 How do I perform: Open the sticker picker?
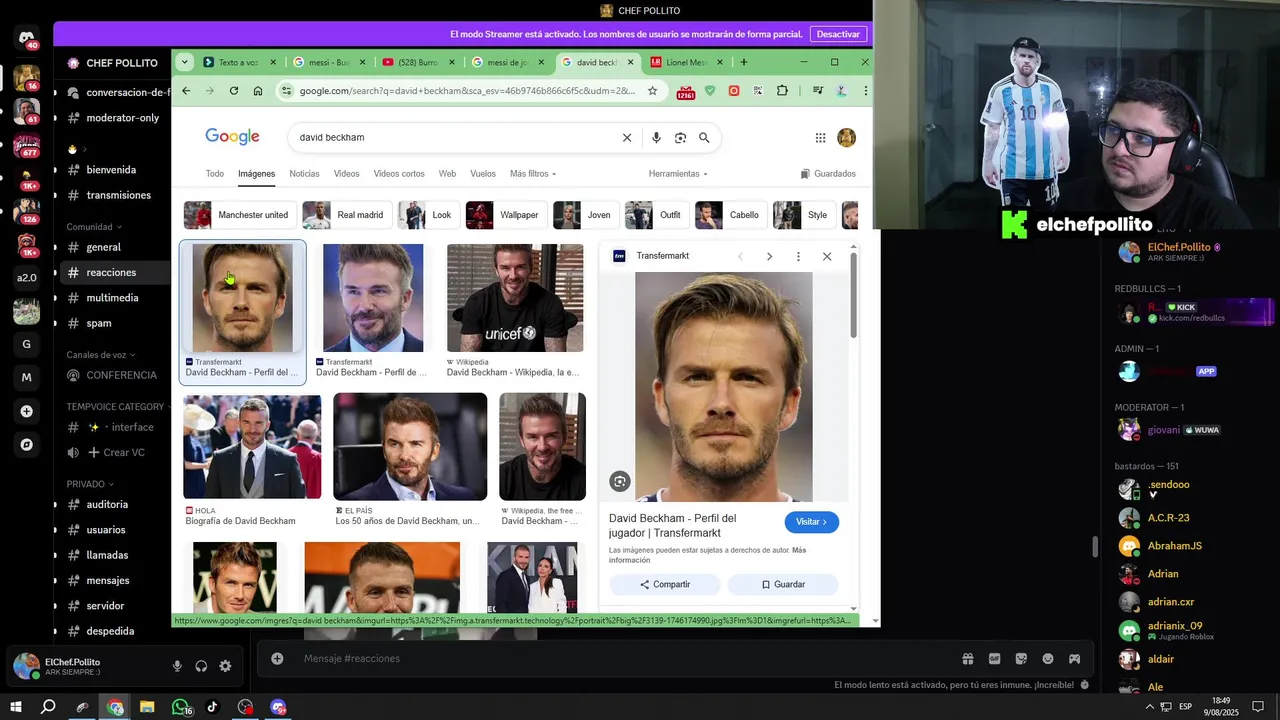tap(1021, 658)
